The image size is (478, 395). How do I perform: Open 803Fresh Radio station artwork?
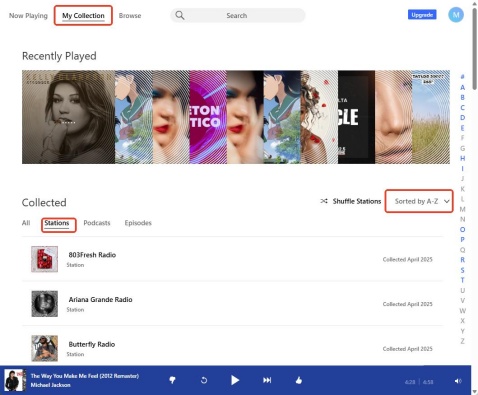tap(44, 259)
